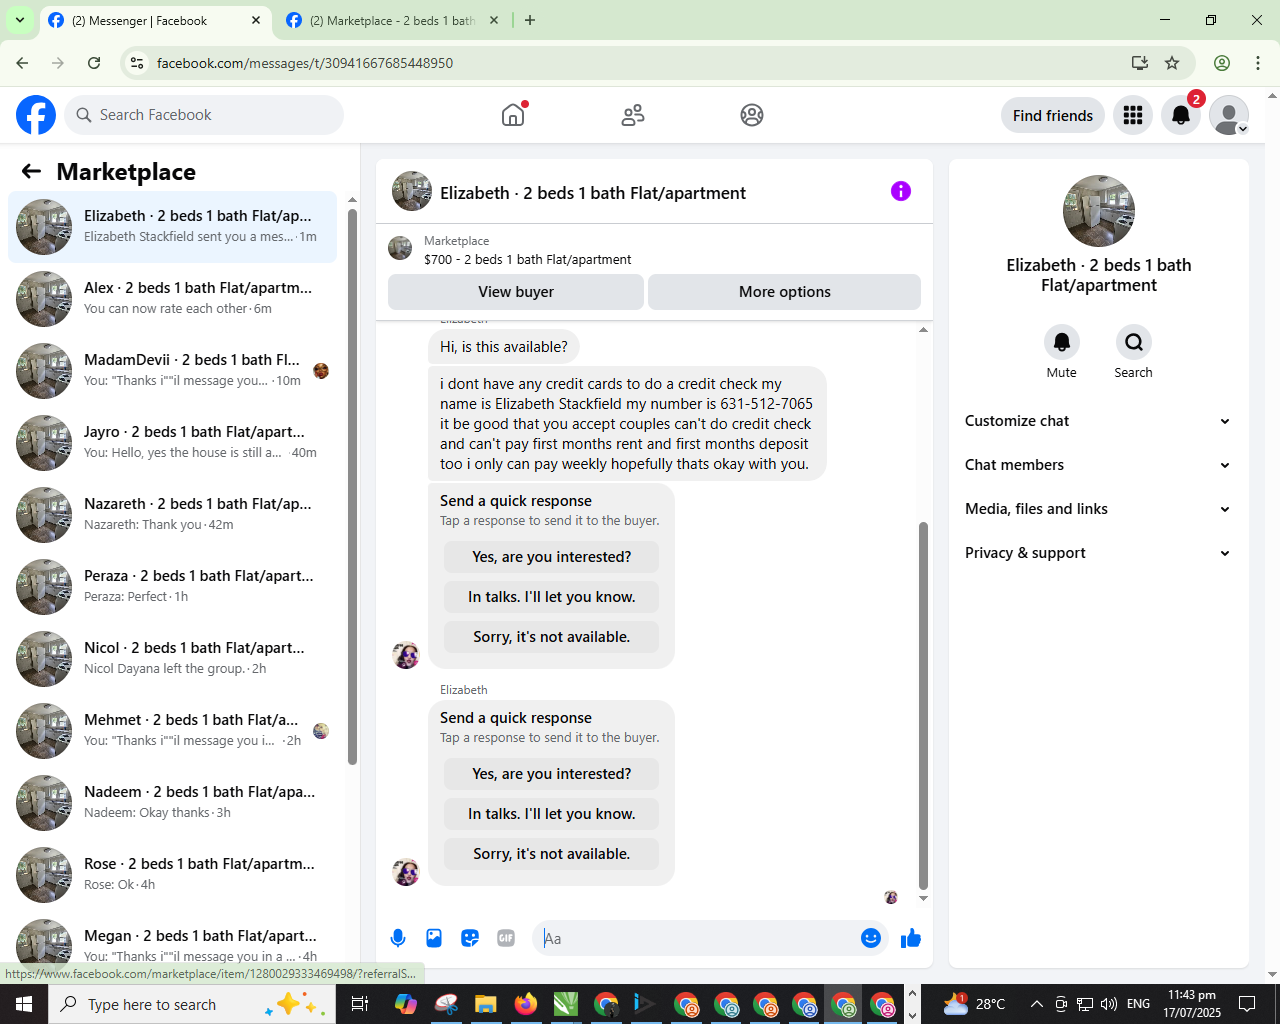Open Nazareth conversation in list
Screen dimensions: 1280x1024
click(x=172, y=514)
